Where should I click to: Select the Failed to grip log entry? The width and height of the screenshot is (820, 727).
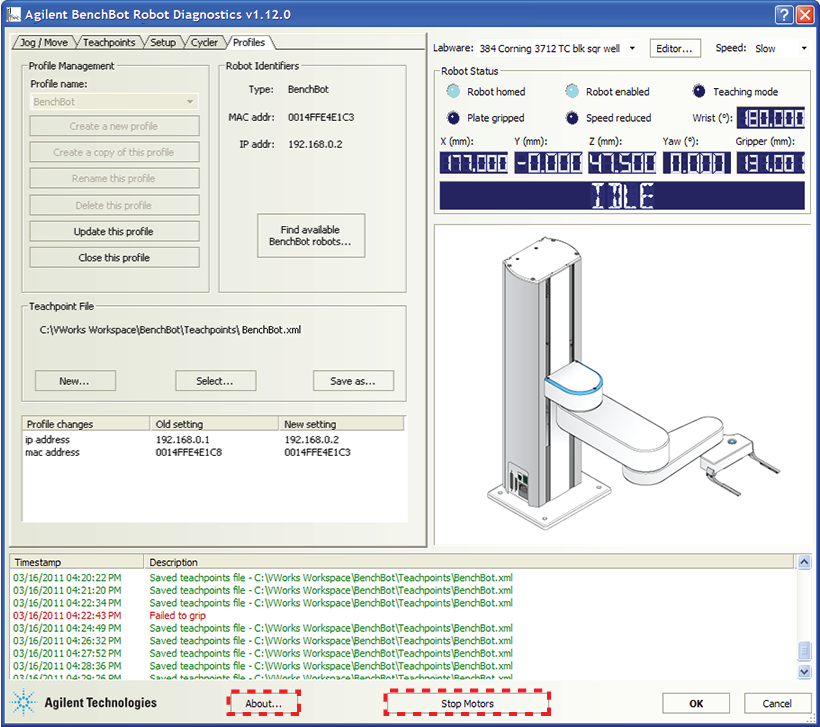click(x=179, y=615)
